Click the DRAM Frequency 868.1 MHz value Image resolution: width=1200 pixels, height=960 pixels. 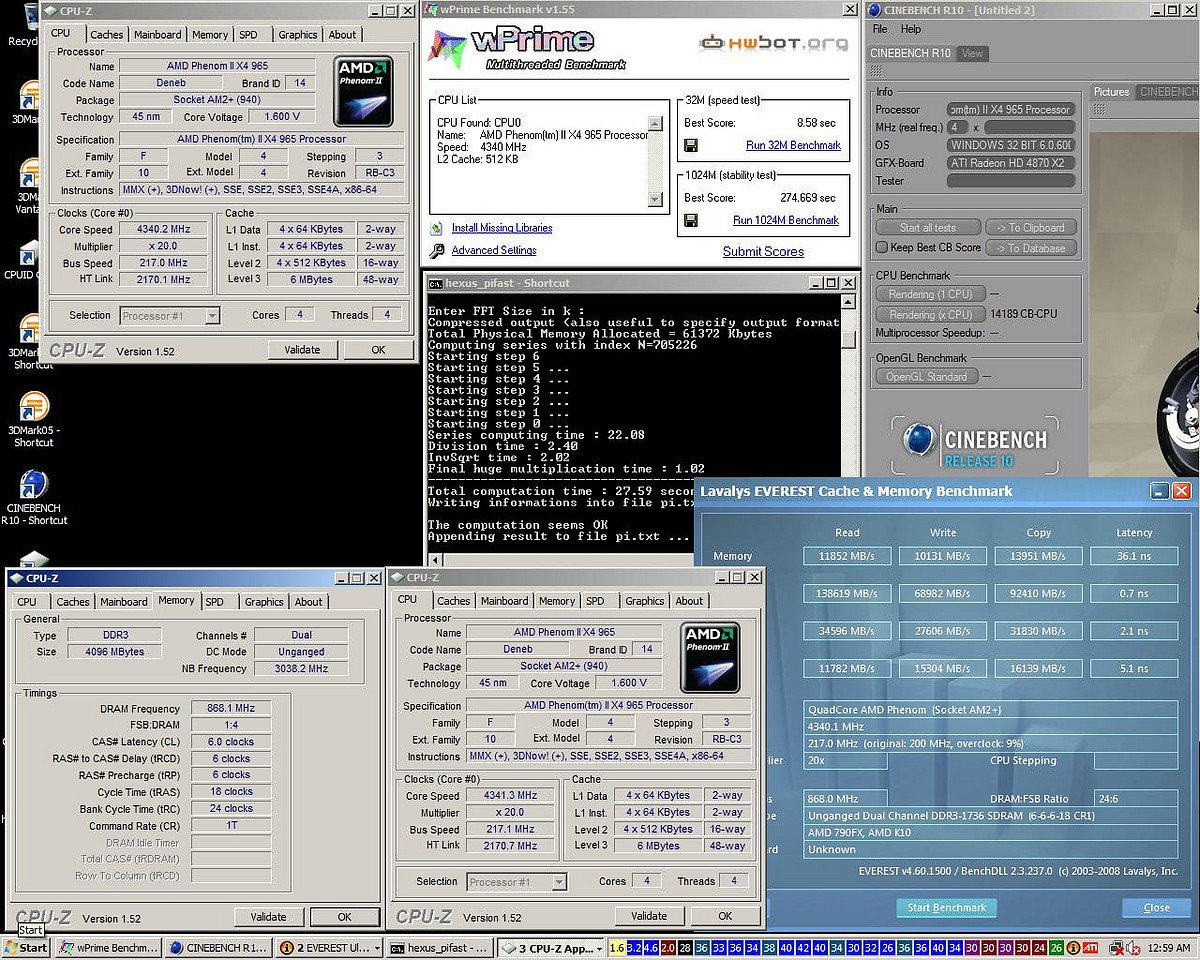tap(231, 708)
